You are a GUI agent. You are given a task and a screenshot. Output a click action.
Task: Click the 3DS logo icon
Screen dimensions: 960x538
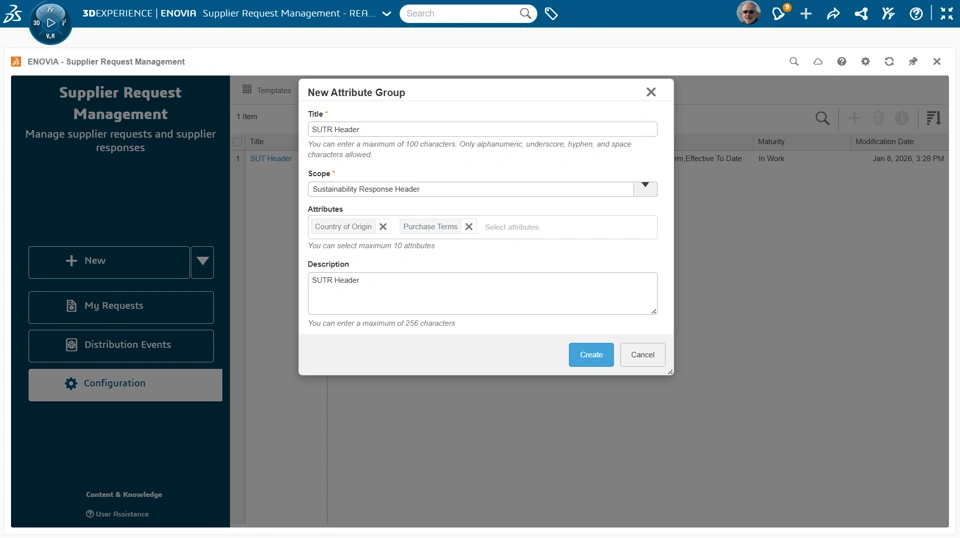coord(12,13)
